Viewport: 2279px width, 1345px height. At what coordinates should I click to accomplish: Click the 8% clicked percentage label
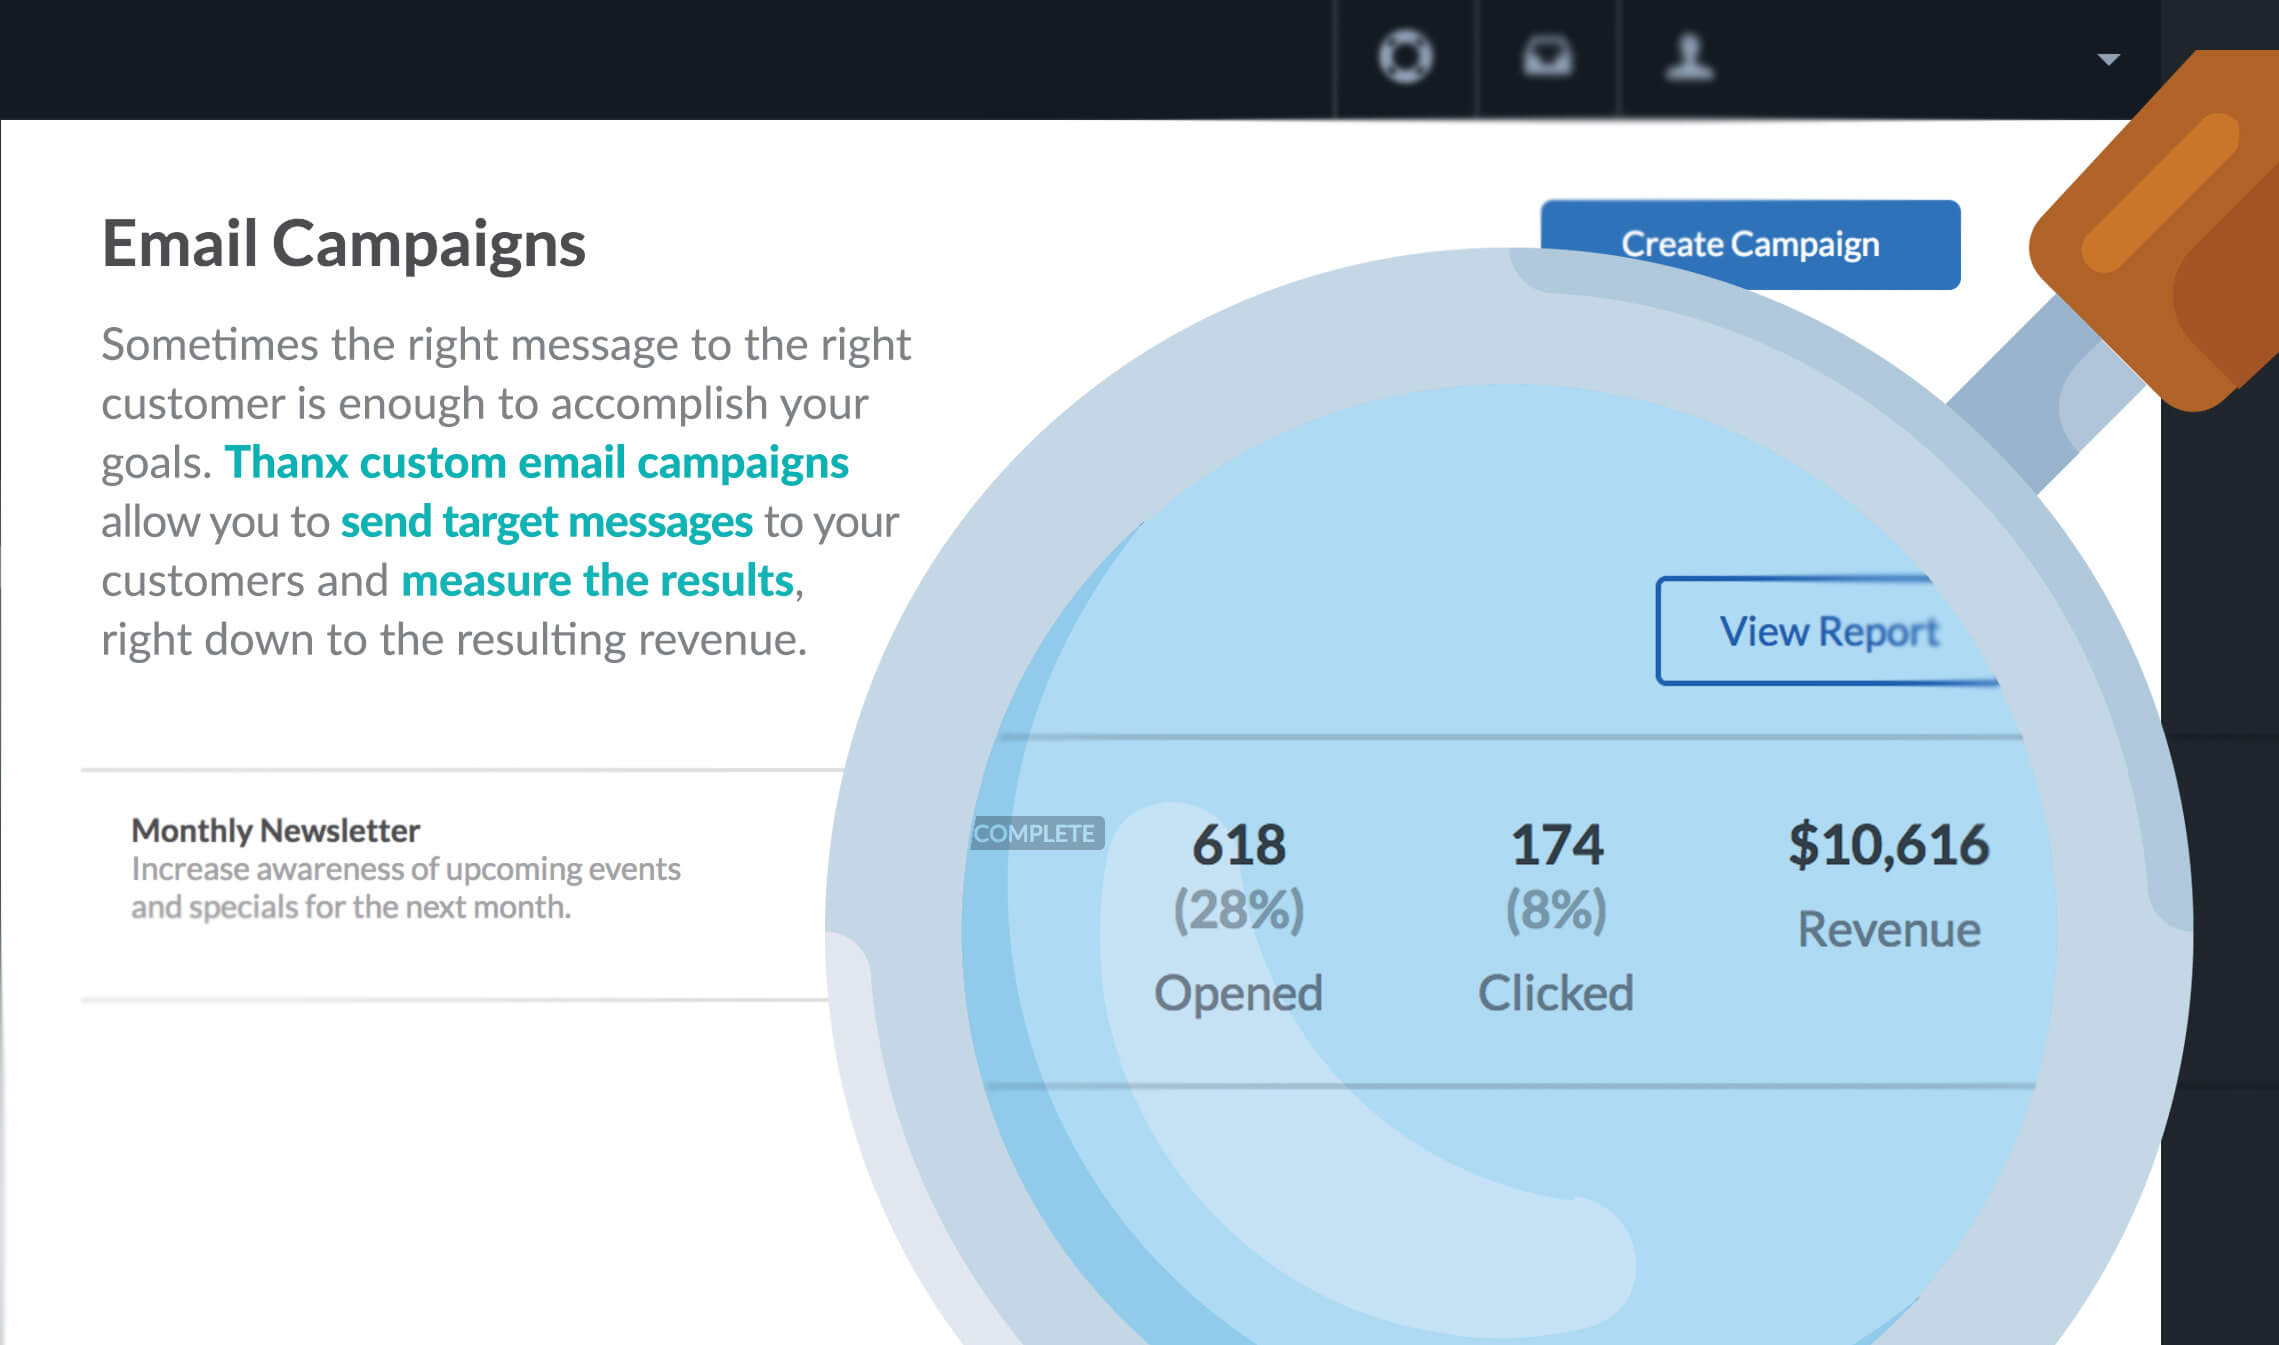click(x=1556, y=910)
